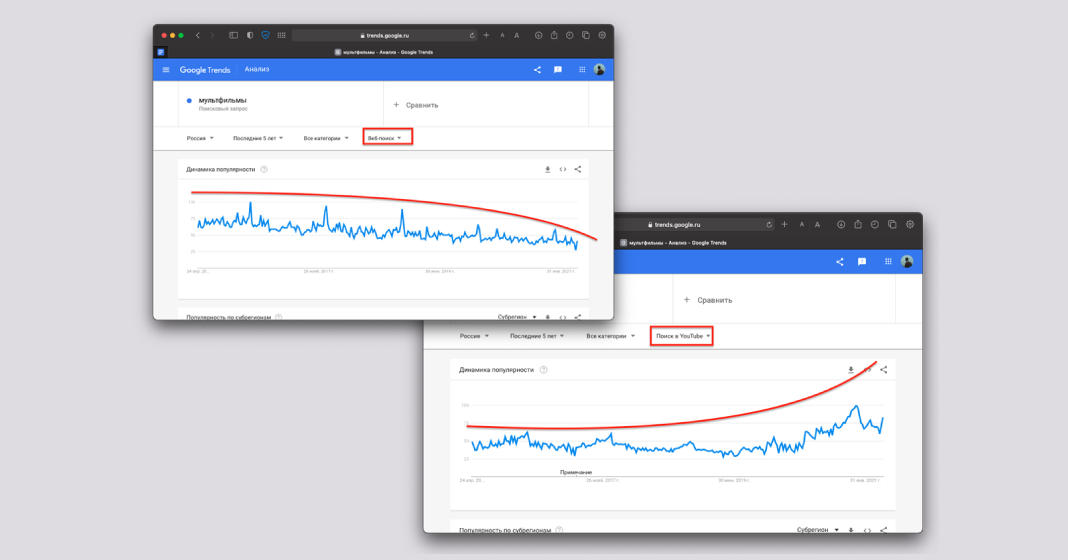Open Россия region dropdown in front window
1068x560 pixels.
click(200, 138)
